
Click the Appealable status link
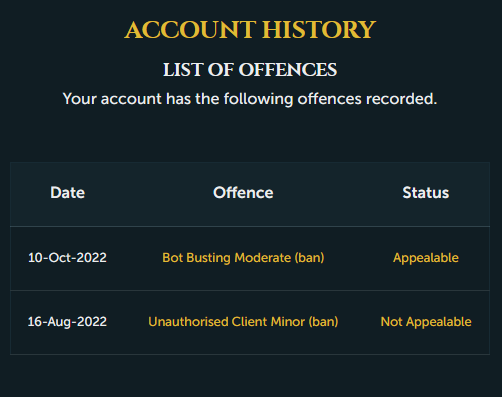tap(426, 258)
